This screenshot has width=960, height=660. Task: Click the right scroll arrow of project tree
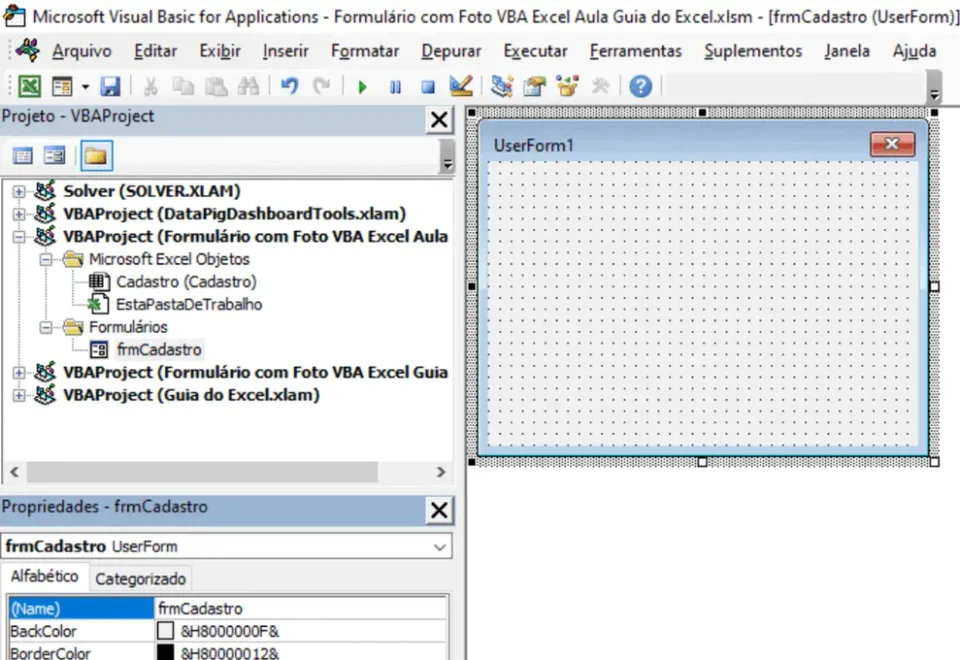(441, 472)
